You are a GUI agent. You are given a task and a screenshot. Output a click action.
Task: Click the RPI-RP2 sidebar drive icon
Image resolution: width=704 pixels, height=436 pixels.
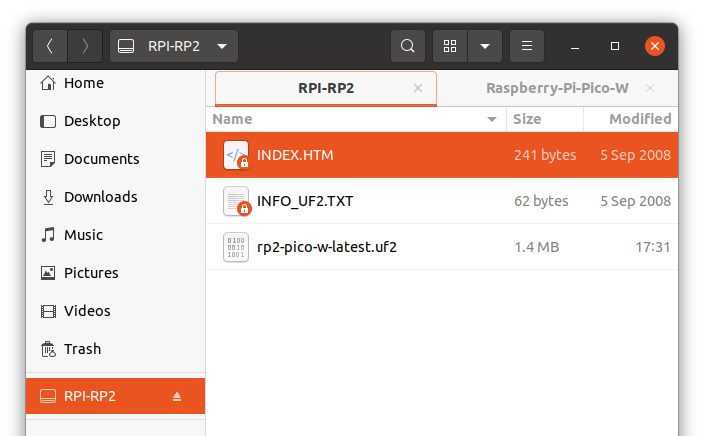click(x=48, y=396)
